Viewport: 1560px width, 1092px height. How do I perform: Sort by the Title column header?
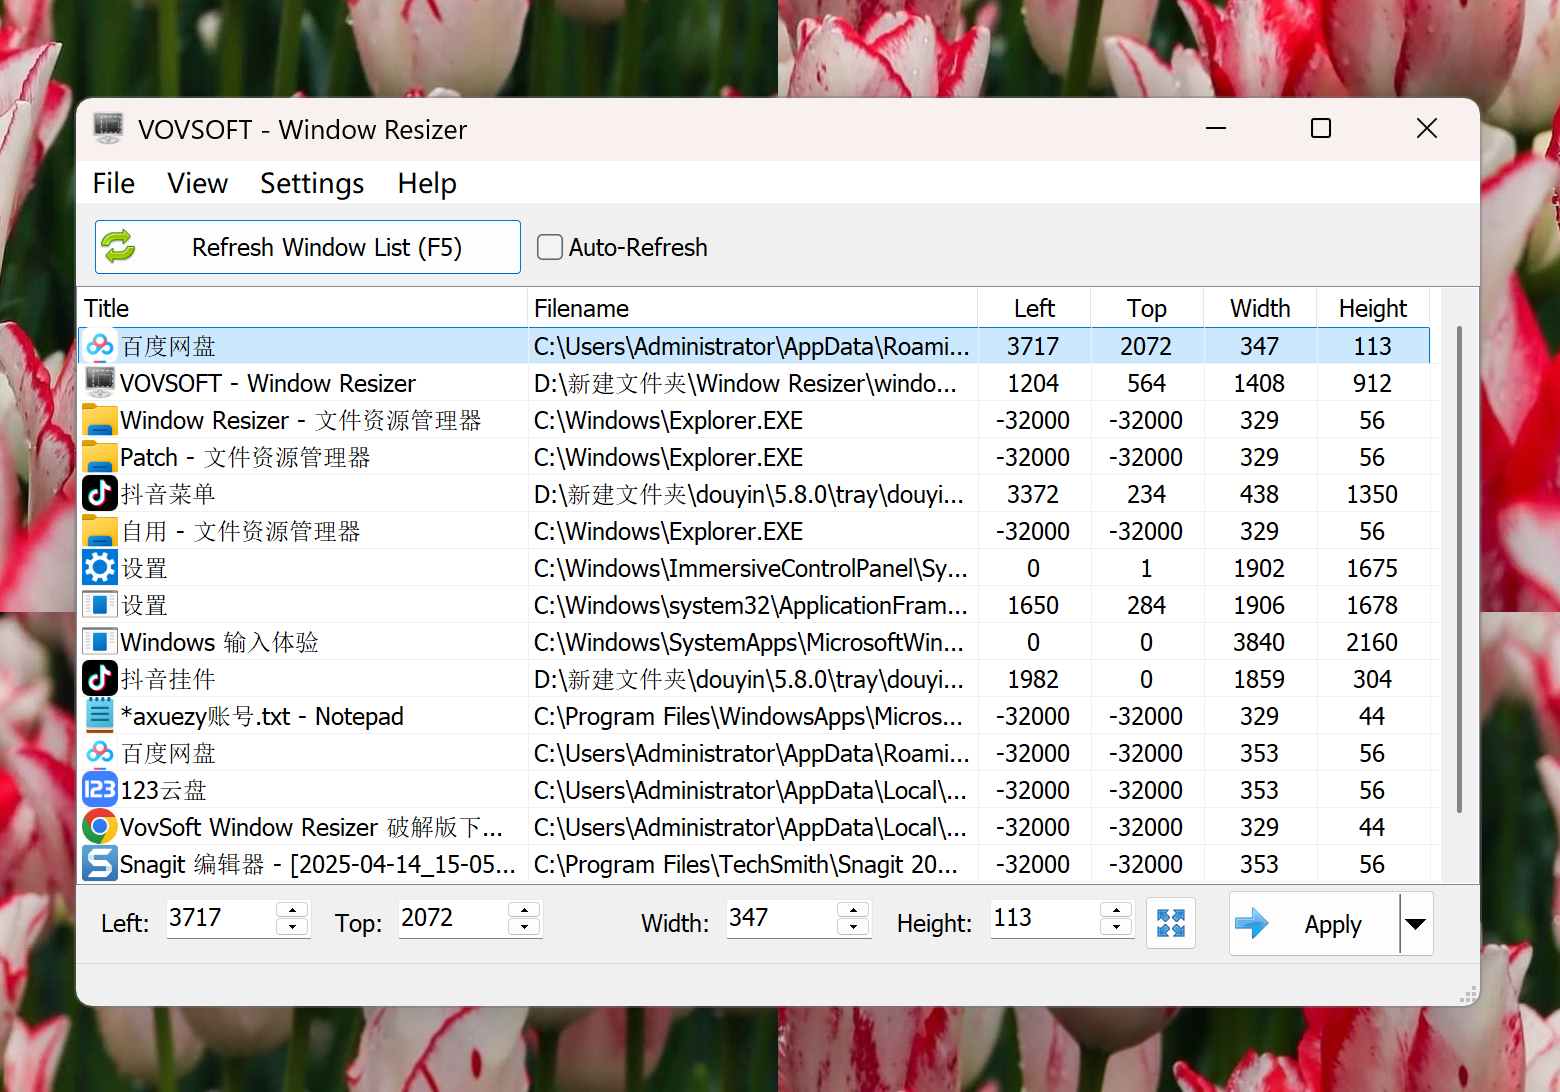302,308
